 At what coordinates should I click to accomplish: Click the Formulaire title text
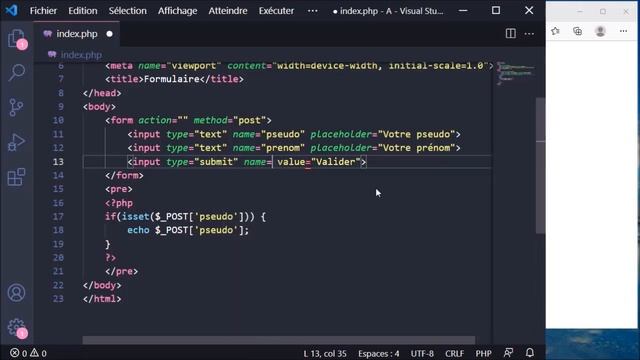(172, 79)
